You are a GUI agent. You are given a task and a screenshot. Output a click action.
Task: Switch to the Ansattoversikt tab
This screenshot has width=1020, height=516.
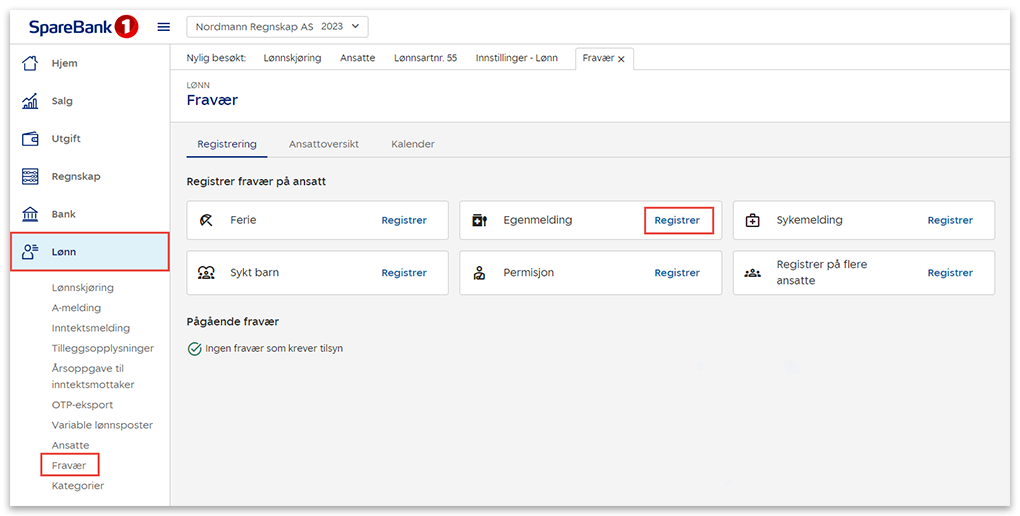323,144
